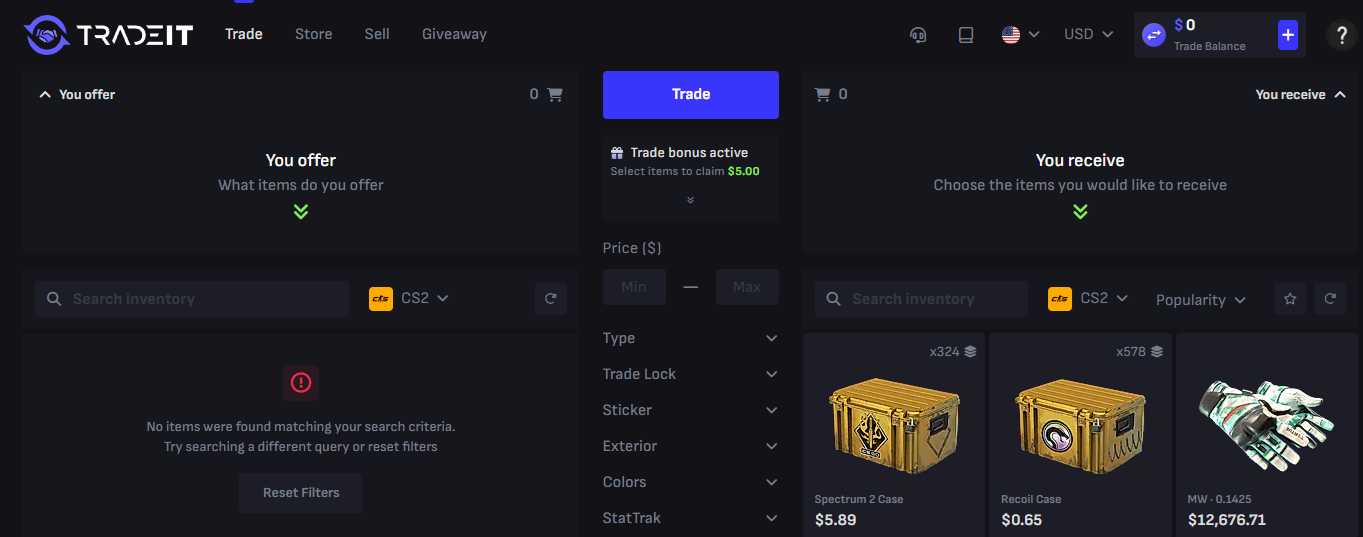This screenshot has height=537, width=1363.
Task: Open the Giveaway tab
Action: pos(454,34)
